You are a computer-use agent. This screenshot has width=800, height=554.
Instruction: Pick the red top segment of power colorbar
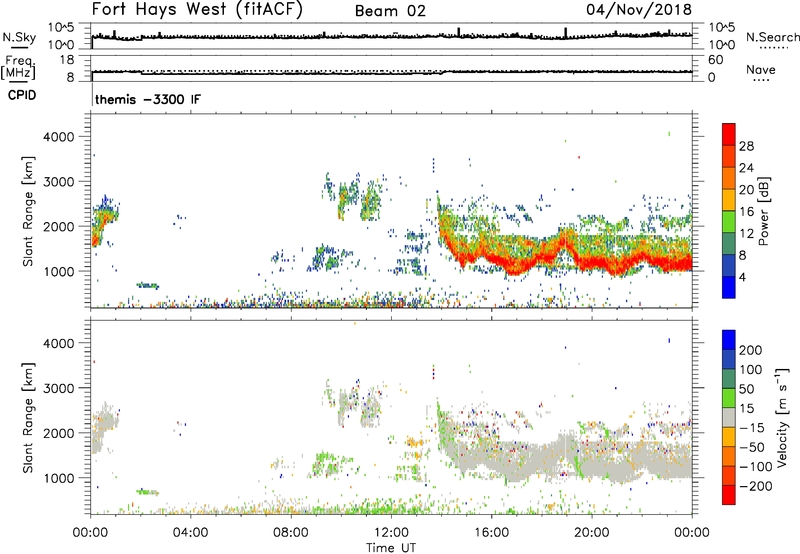pyautogui.click(x=729, y=135)
